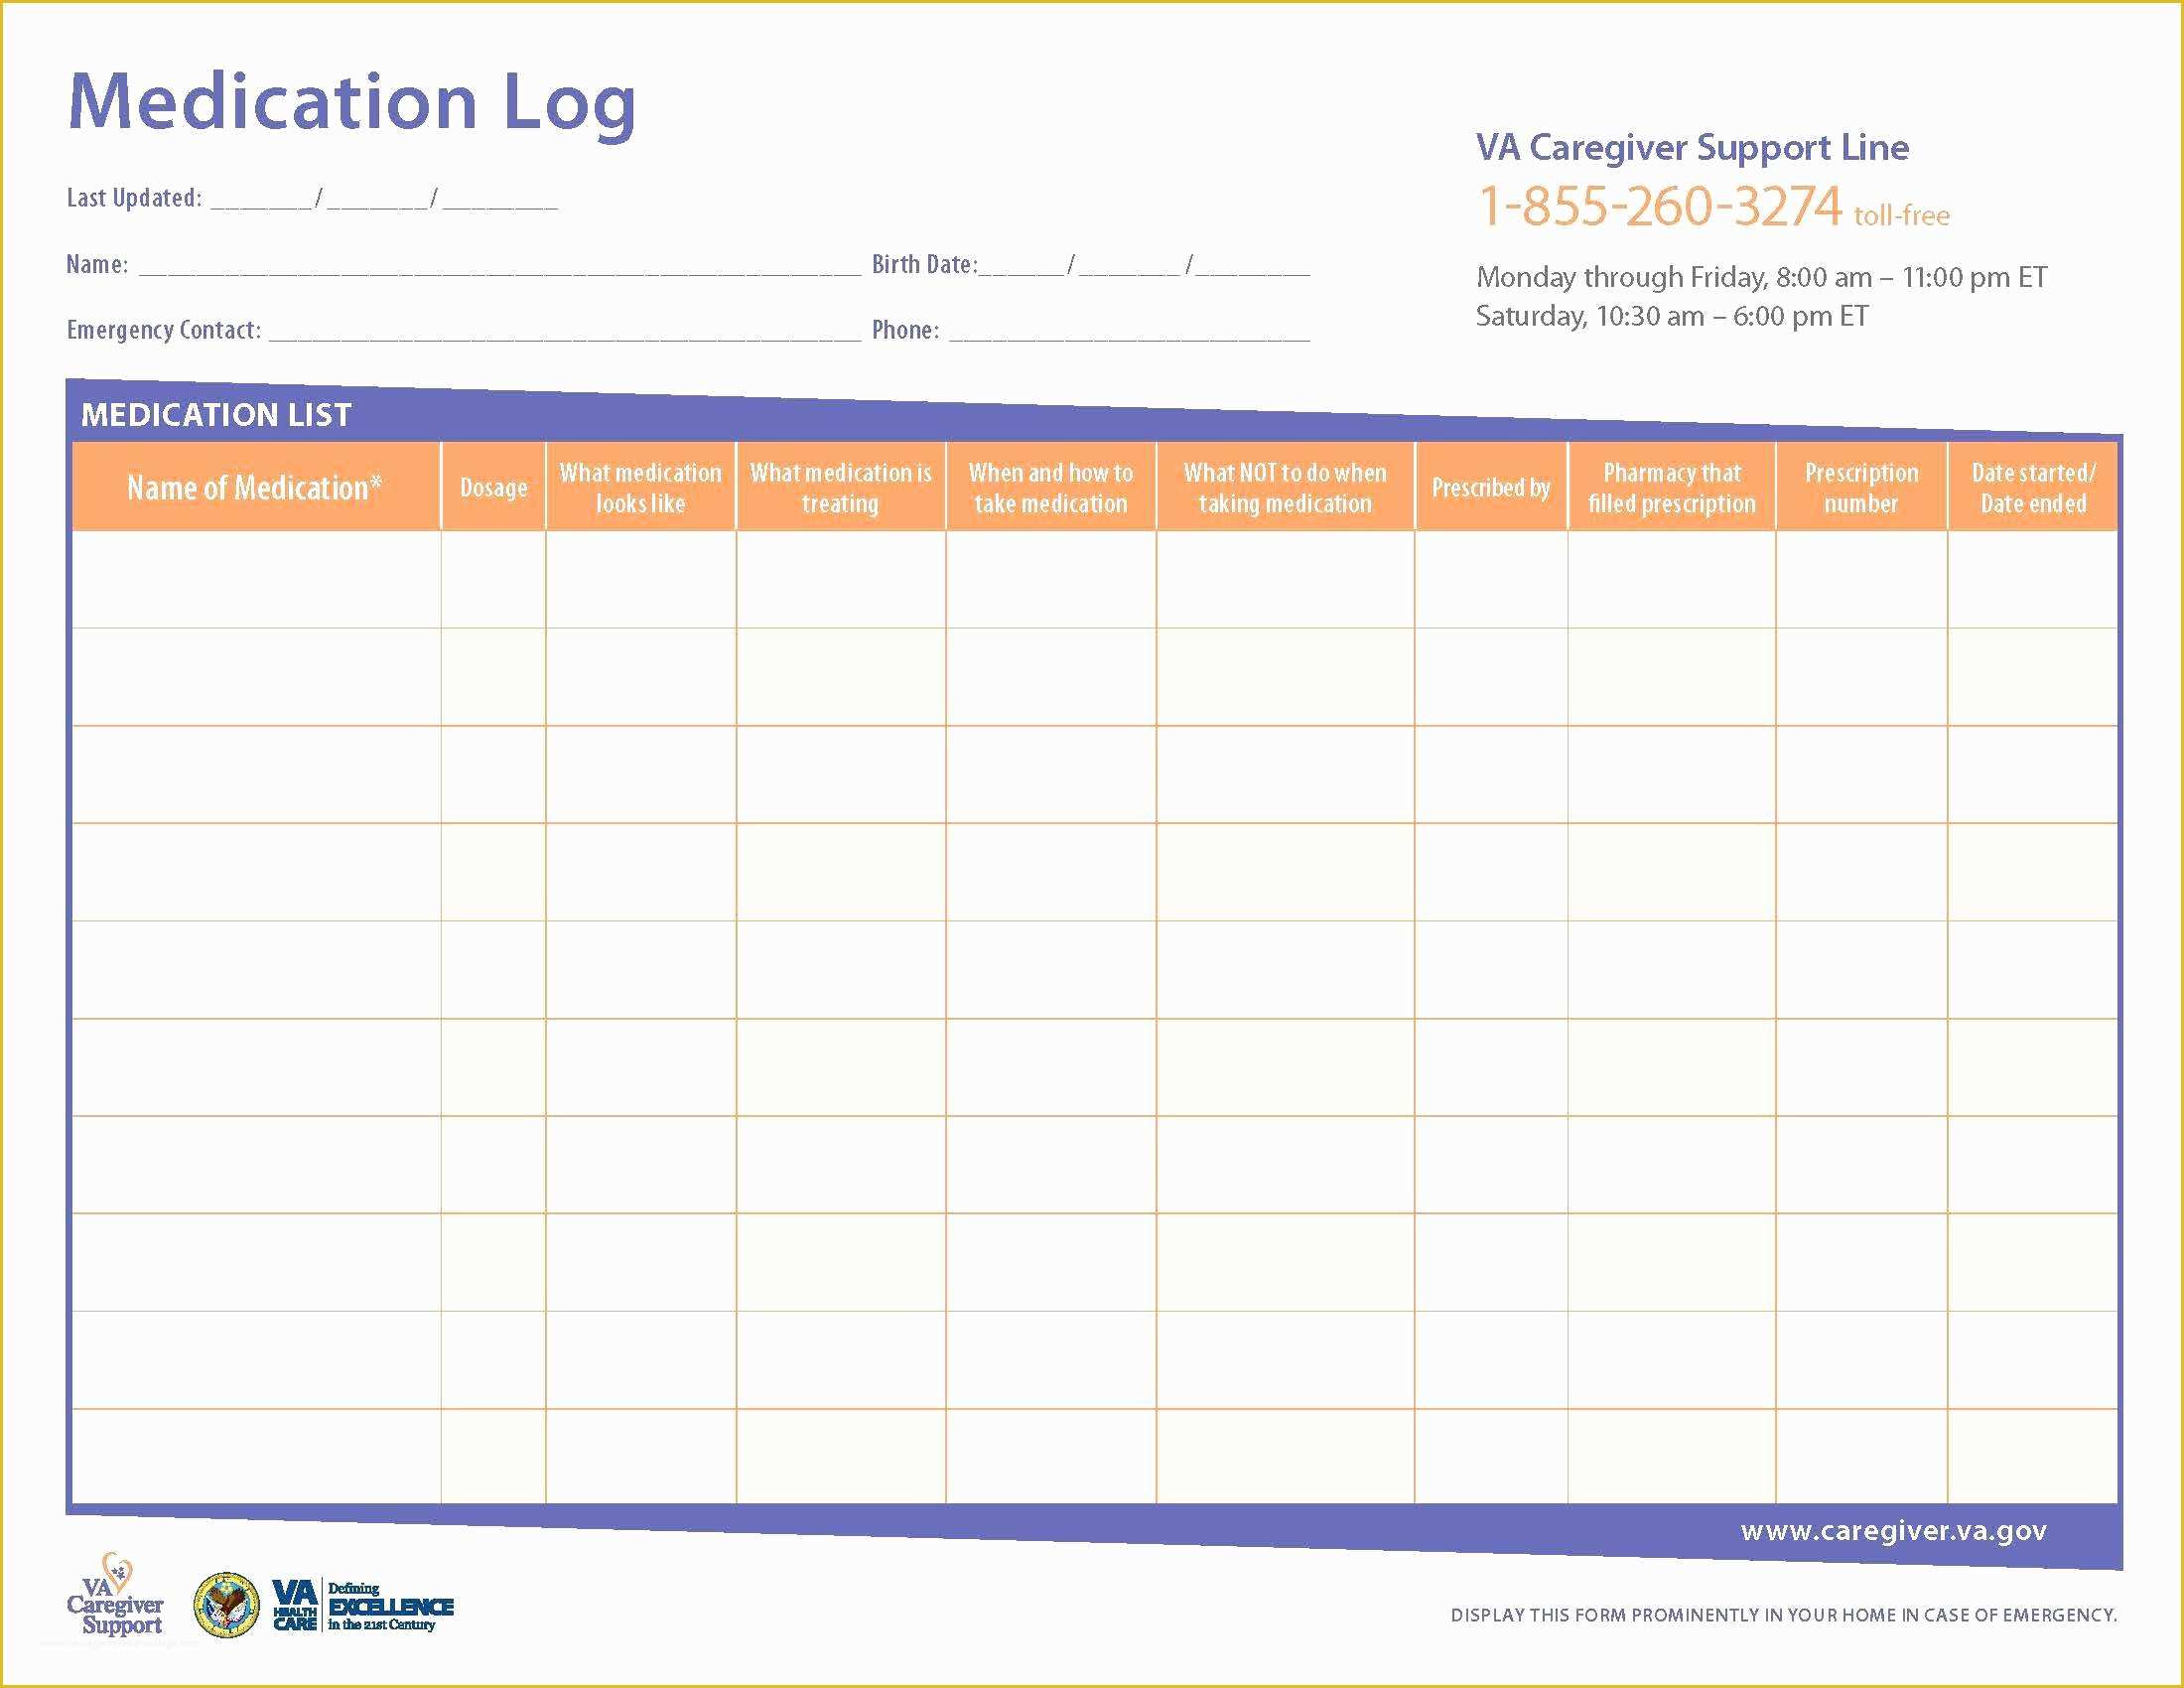Click the Birth Date year blank
Viewport: 2184px width, 1688px height.
(x=1253, y=265)
